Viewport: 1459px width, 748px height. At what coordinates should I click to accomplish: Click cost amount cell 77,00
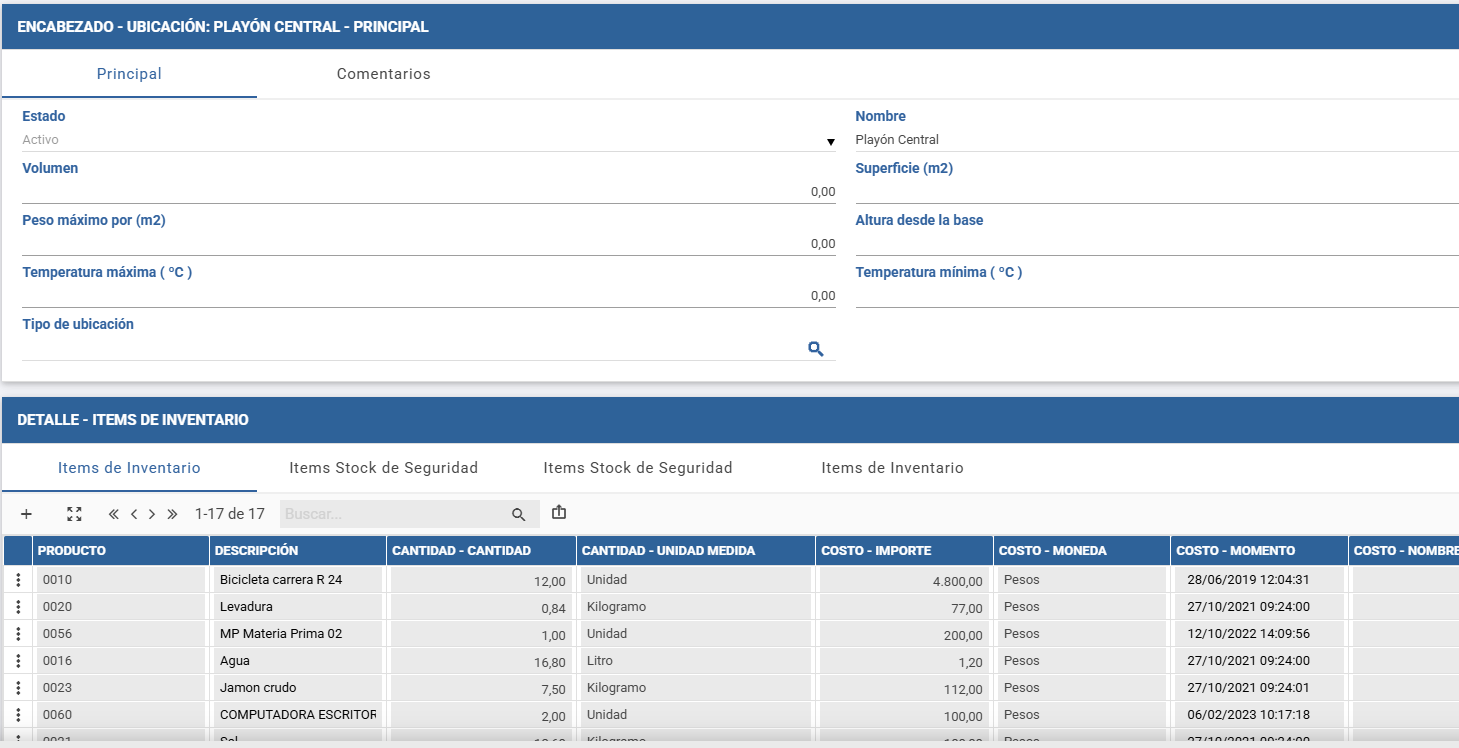tap(904, 607)
